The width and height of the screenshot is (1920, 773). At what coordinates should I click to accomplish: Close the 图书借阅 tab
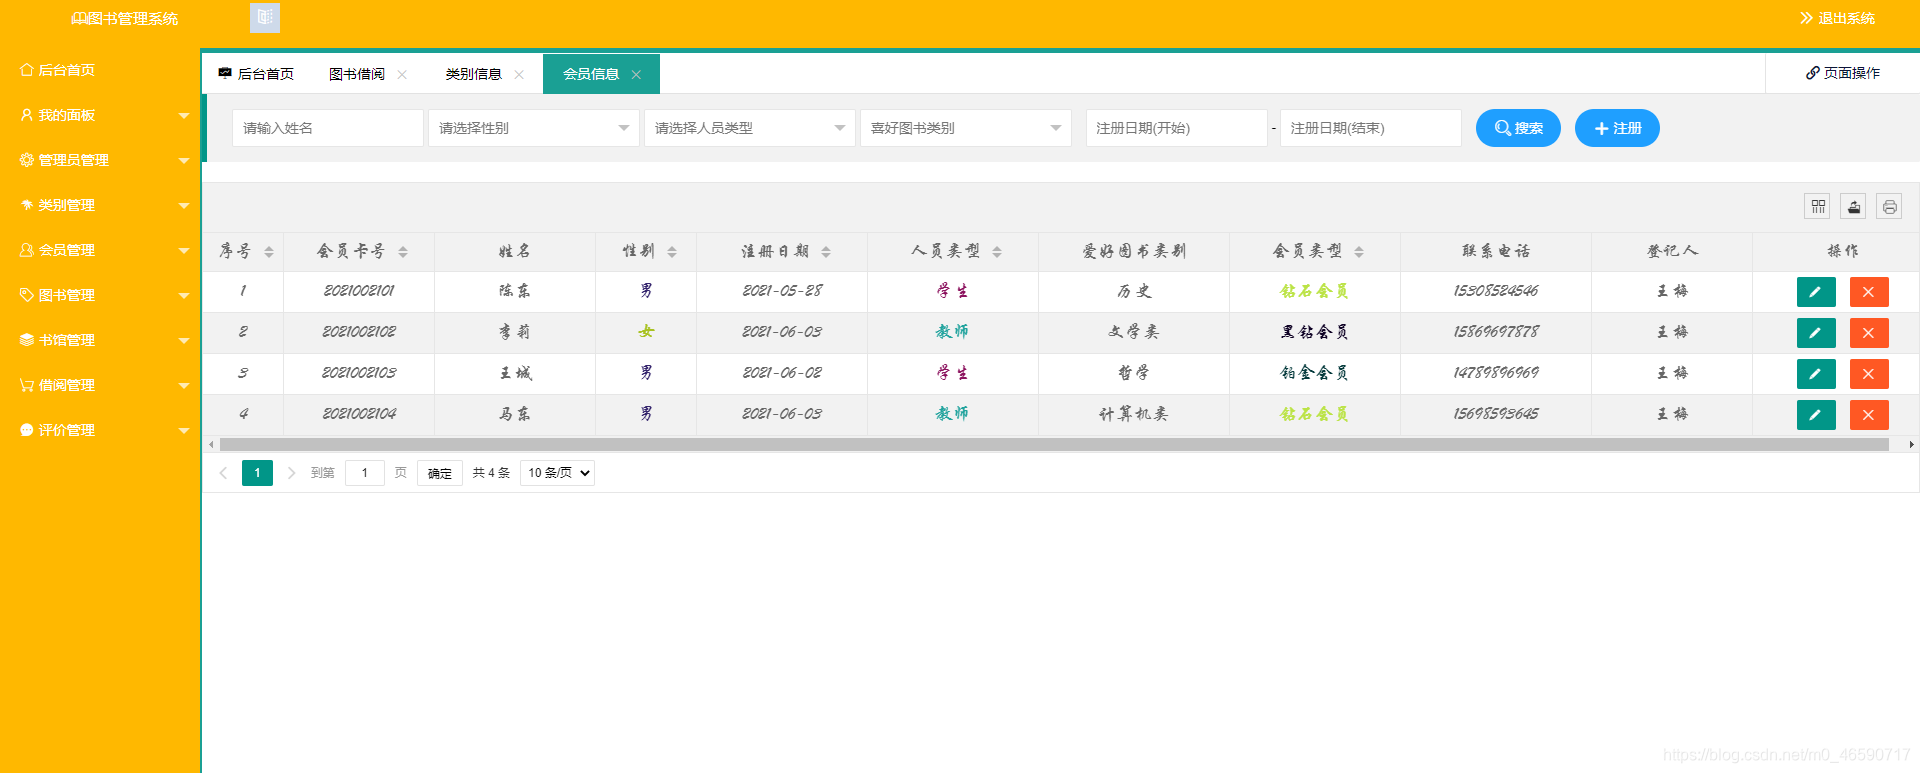coord(402,74)
